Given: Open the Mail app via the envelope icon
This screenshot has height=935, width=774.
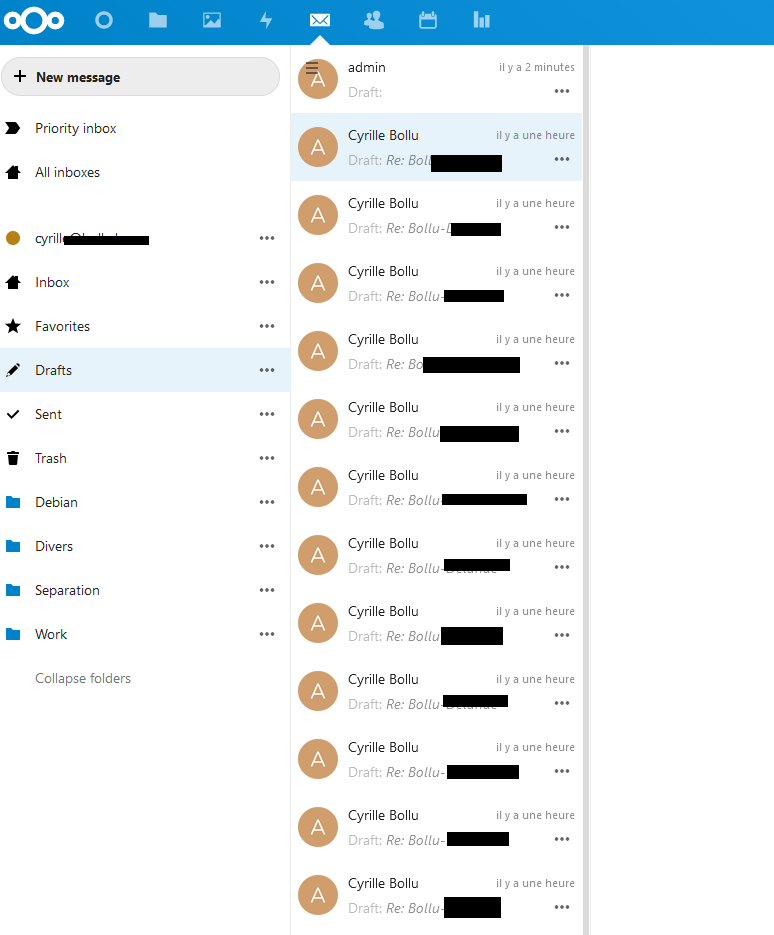Looking at the screenshot, I should [x=319, y=20].
